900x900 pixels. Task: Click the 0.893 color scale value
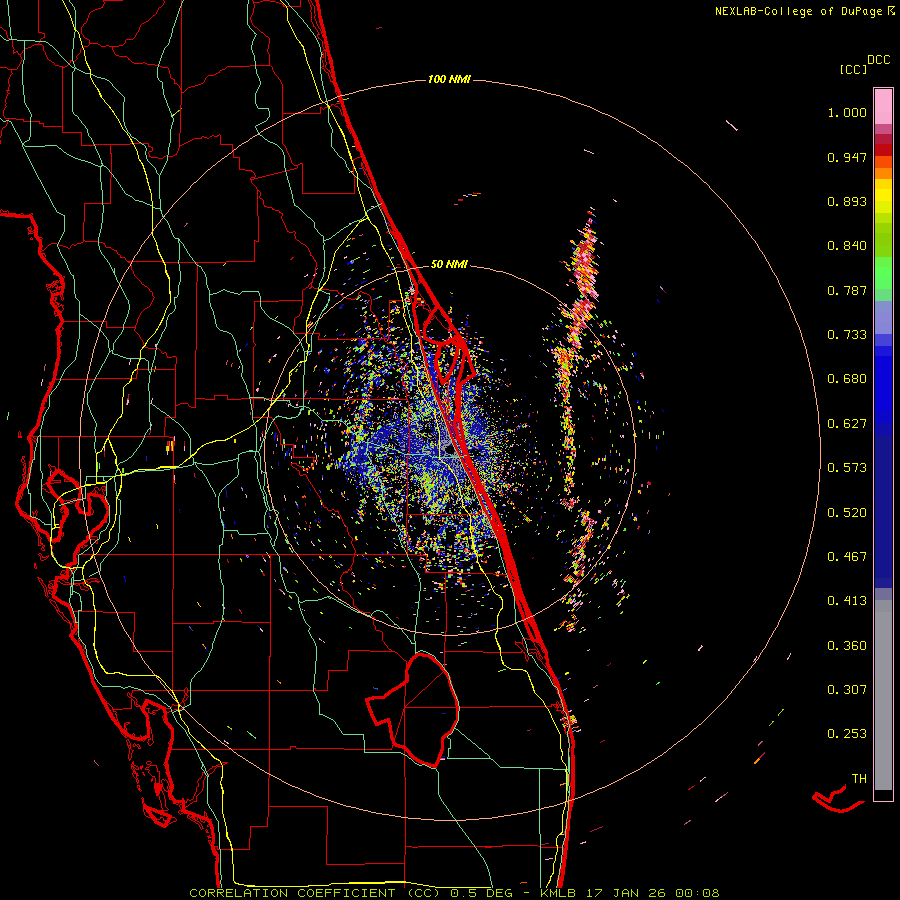pos(847,201)
